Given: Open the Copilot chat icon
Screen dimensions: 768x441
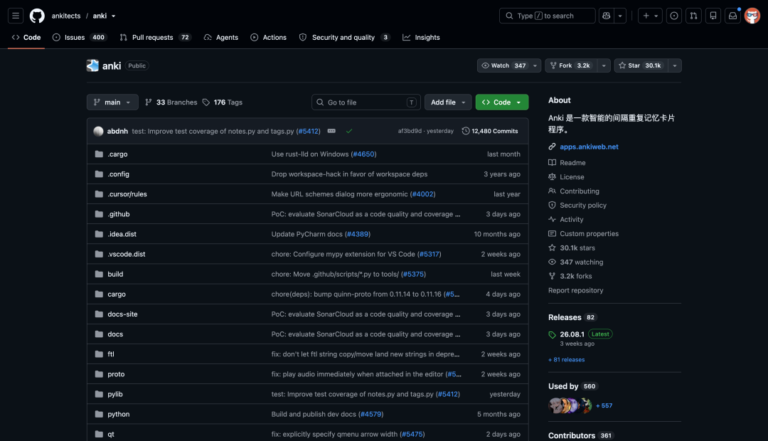Looking at the screenshot, I should (x=606, y=16).
